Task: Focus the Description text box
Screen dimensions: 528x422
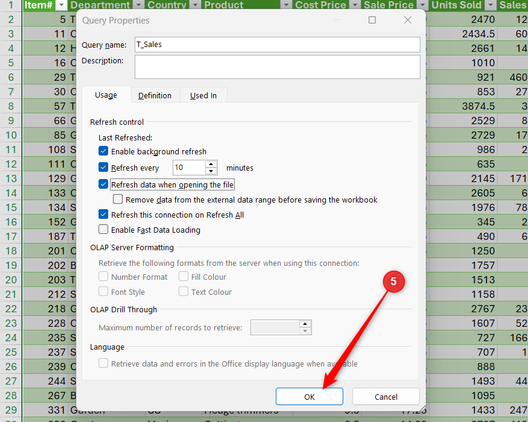Action: (x=277, y=67)
